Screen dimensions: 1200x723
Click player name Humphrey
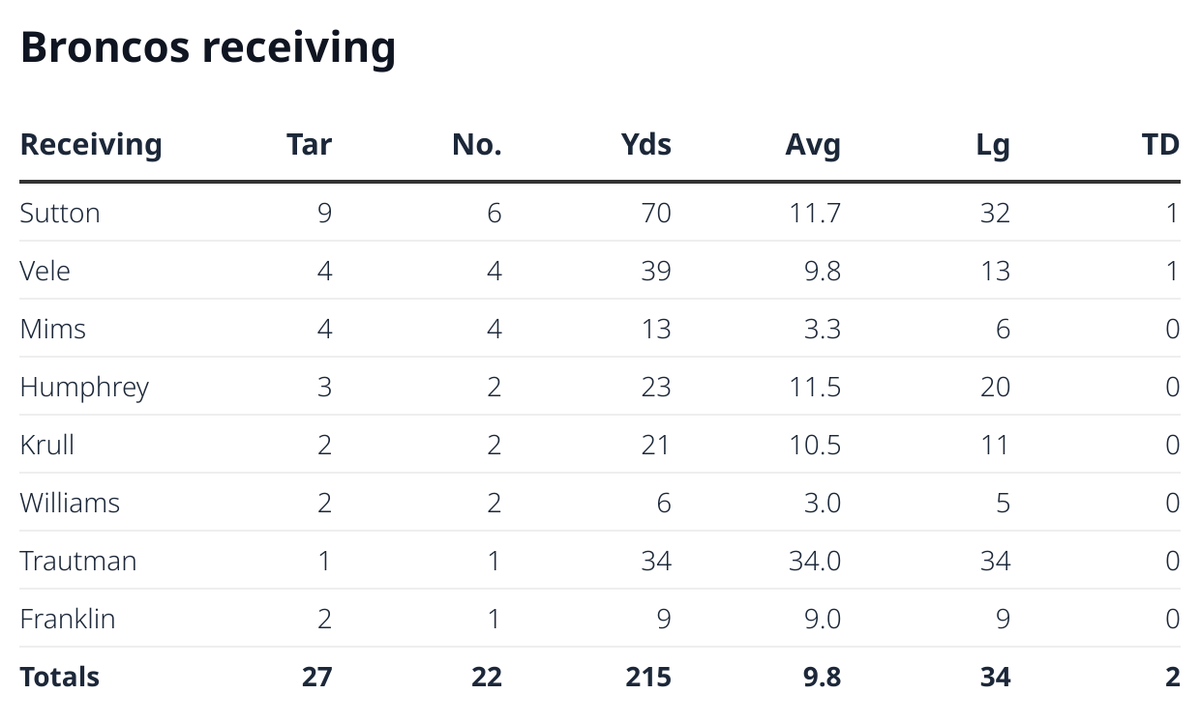click(84, 387)
